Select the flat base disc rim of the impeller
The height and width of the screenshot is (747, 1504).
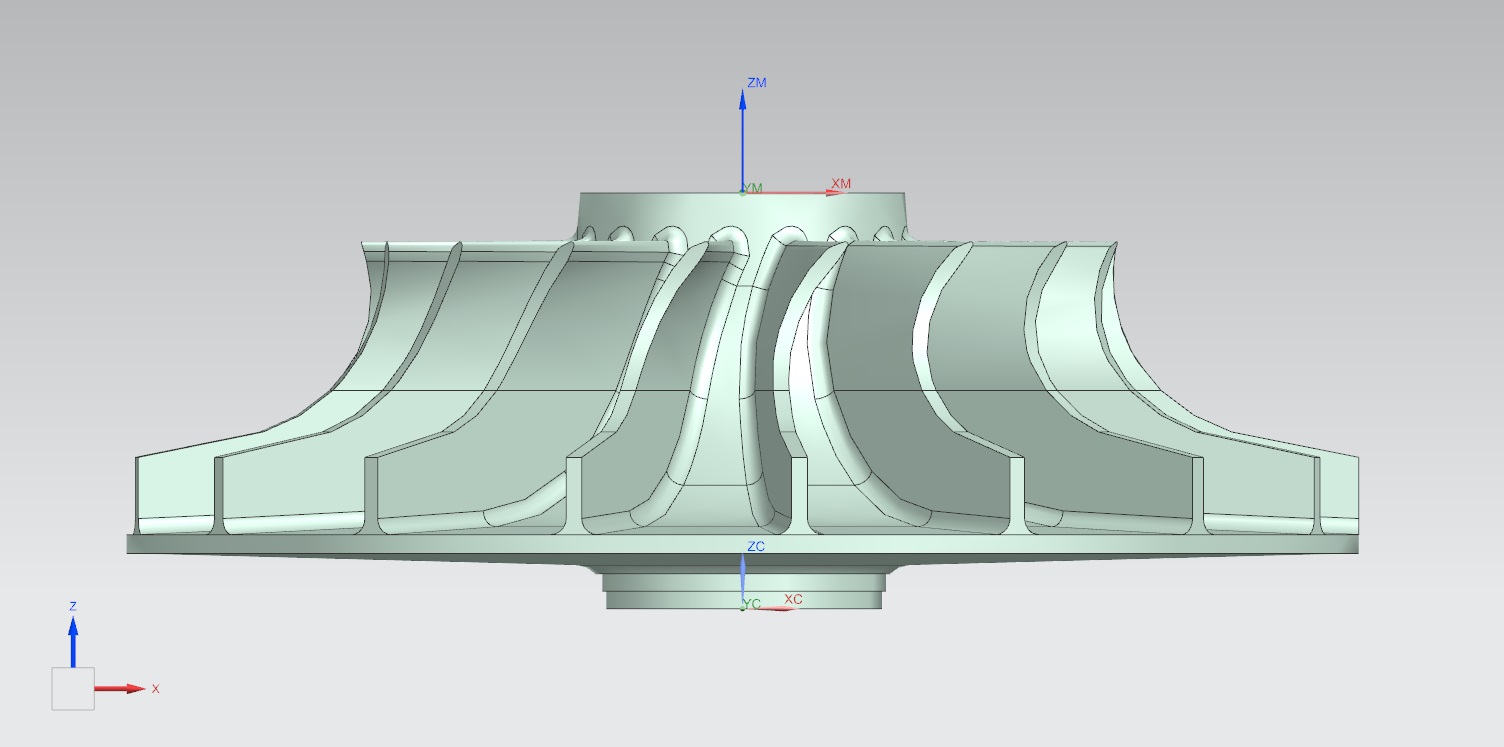click(x=743, y=544)
